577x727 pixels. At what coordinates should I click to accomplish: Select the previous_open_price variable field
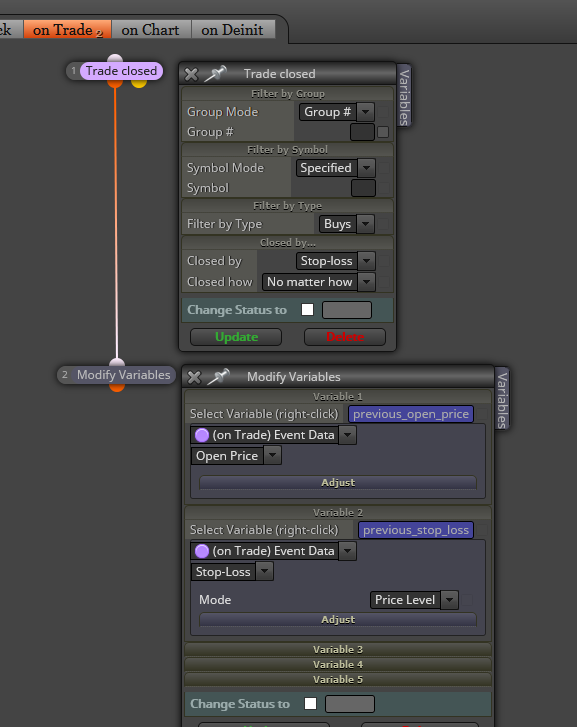coord(411,414)
